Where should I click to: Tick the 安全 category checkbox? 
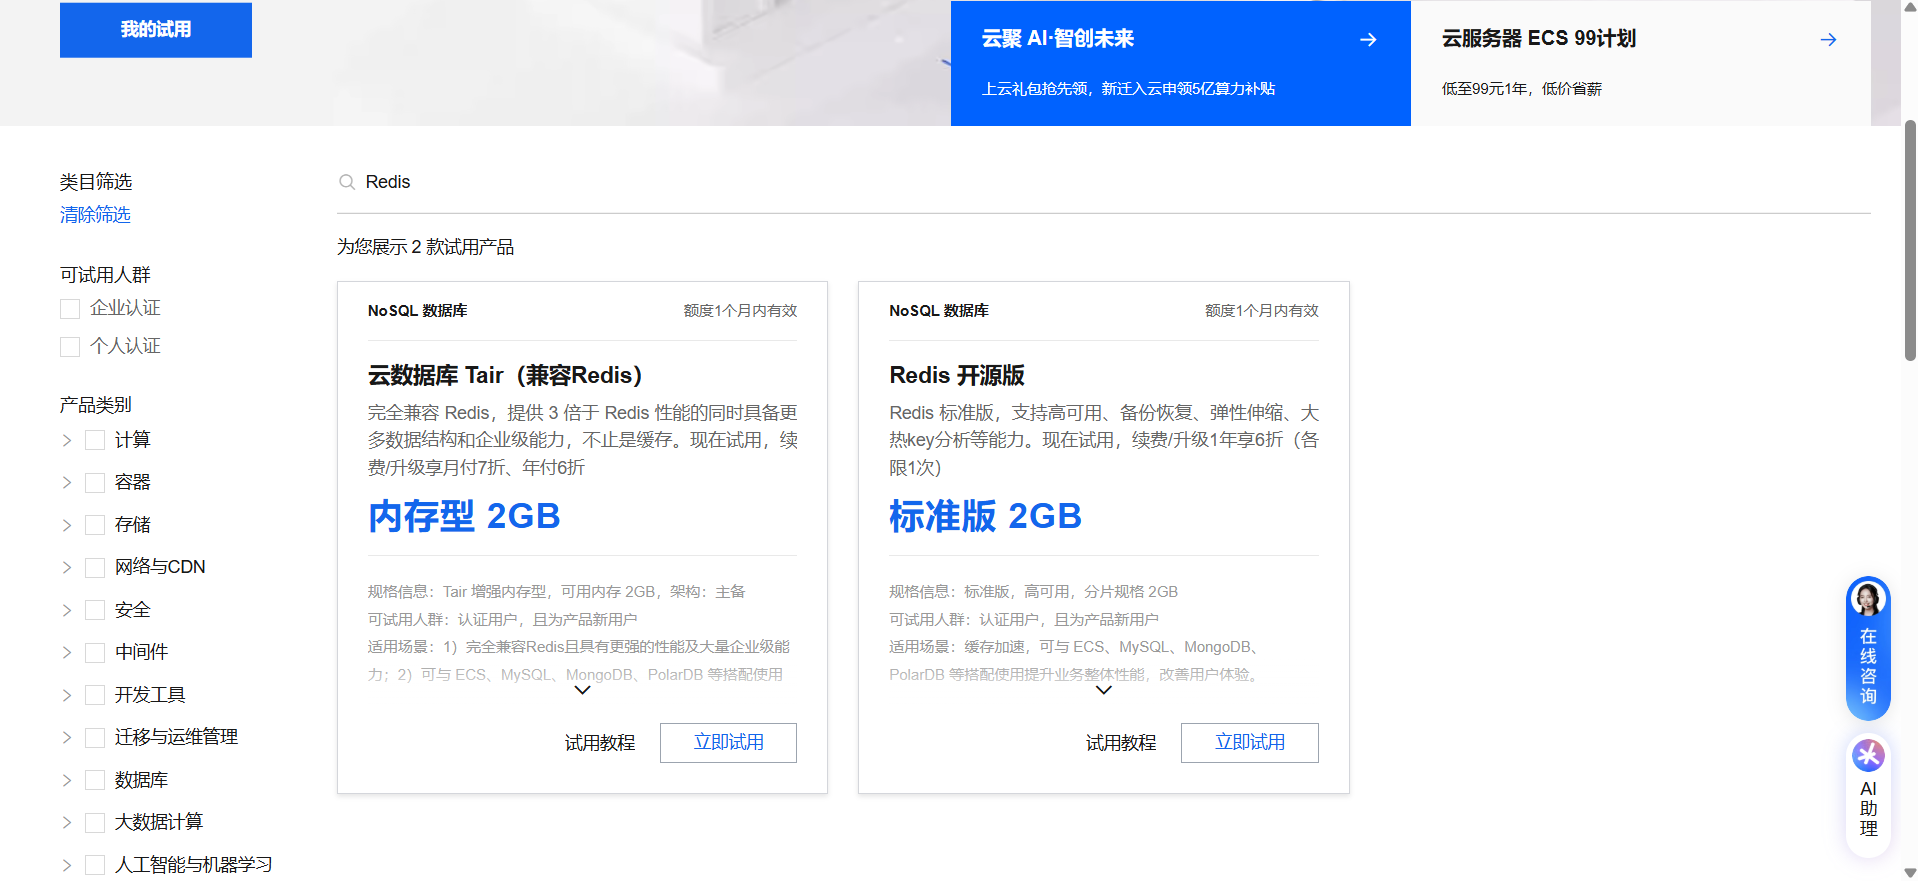click(95, 610)
